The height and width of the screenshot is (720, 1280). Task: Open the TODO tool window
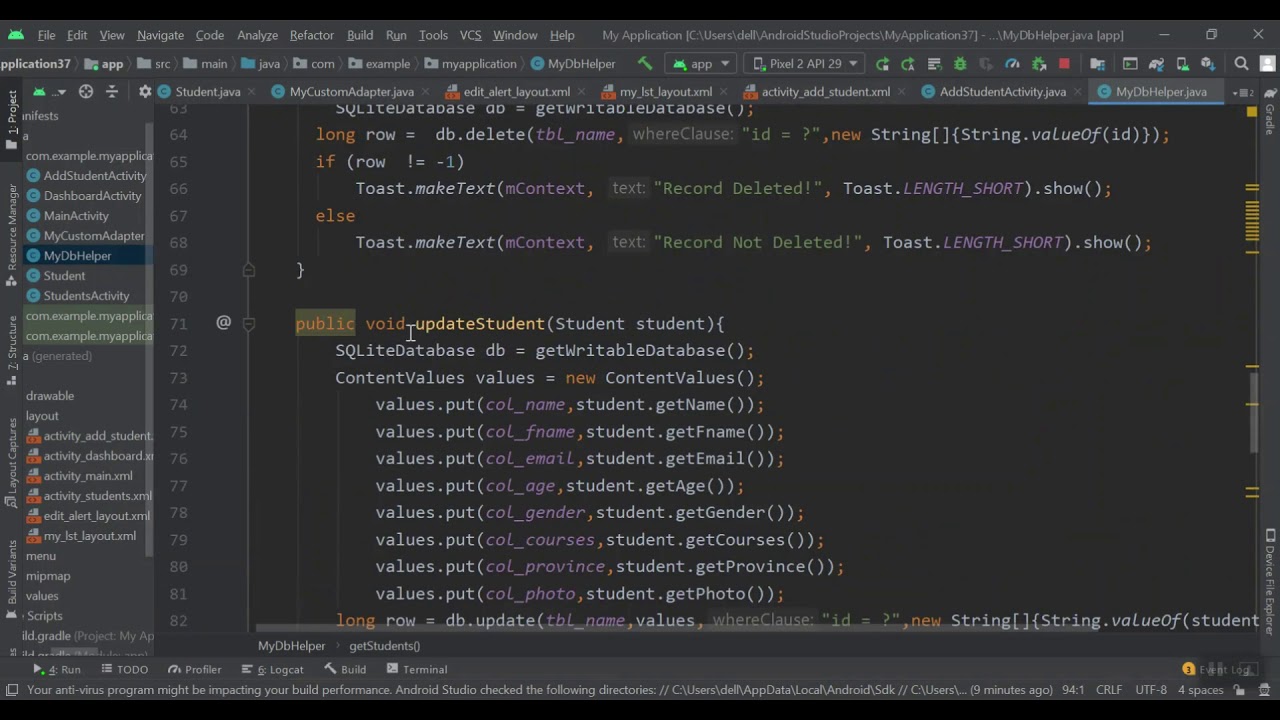[123, 669]
